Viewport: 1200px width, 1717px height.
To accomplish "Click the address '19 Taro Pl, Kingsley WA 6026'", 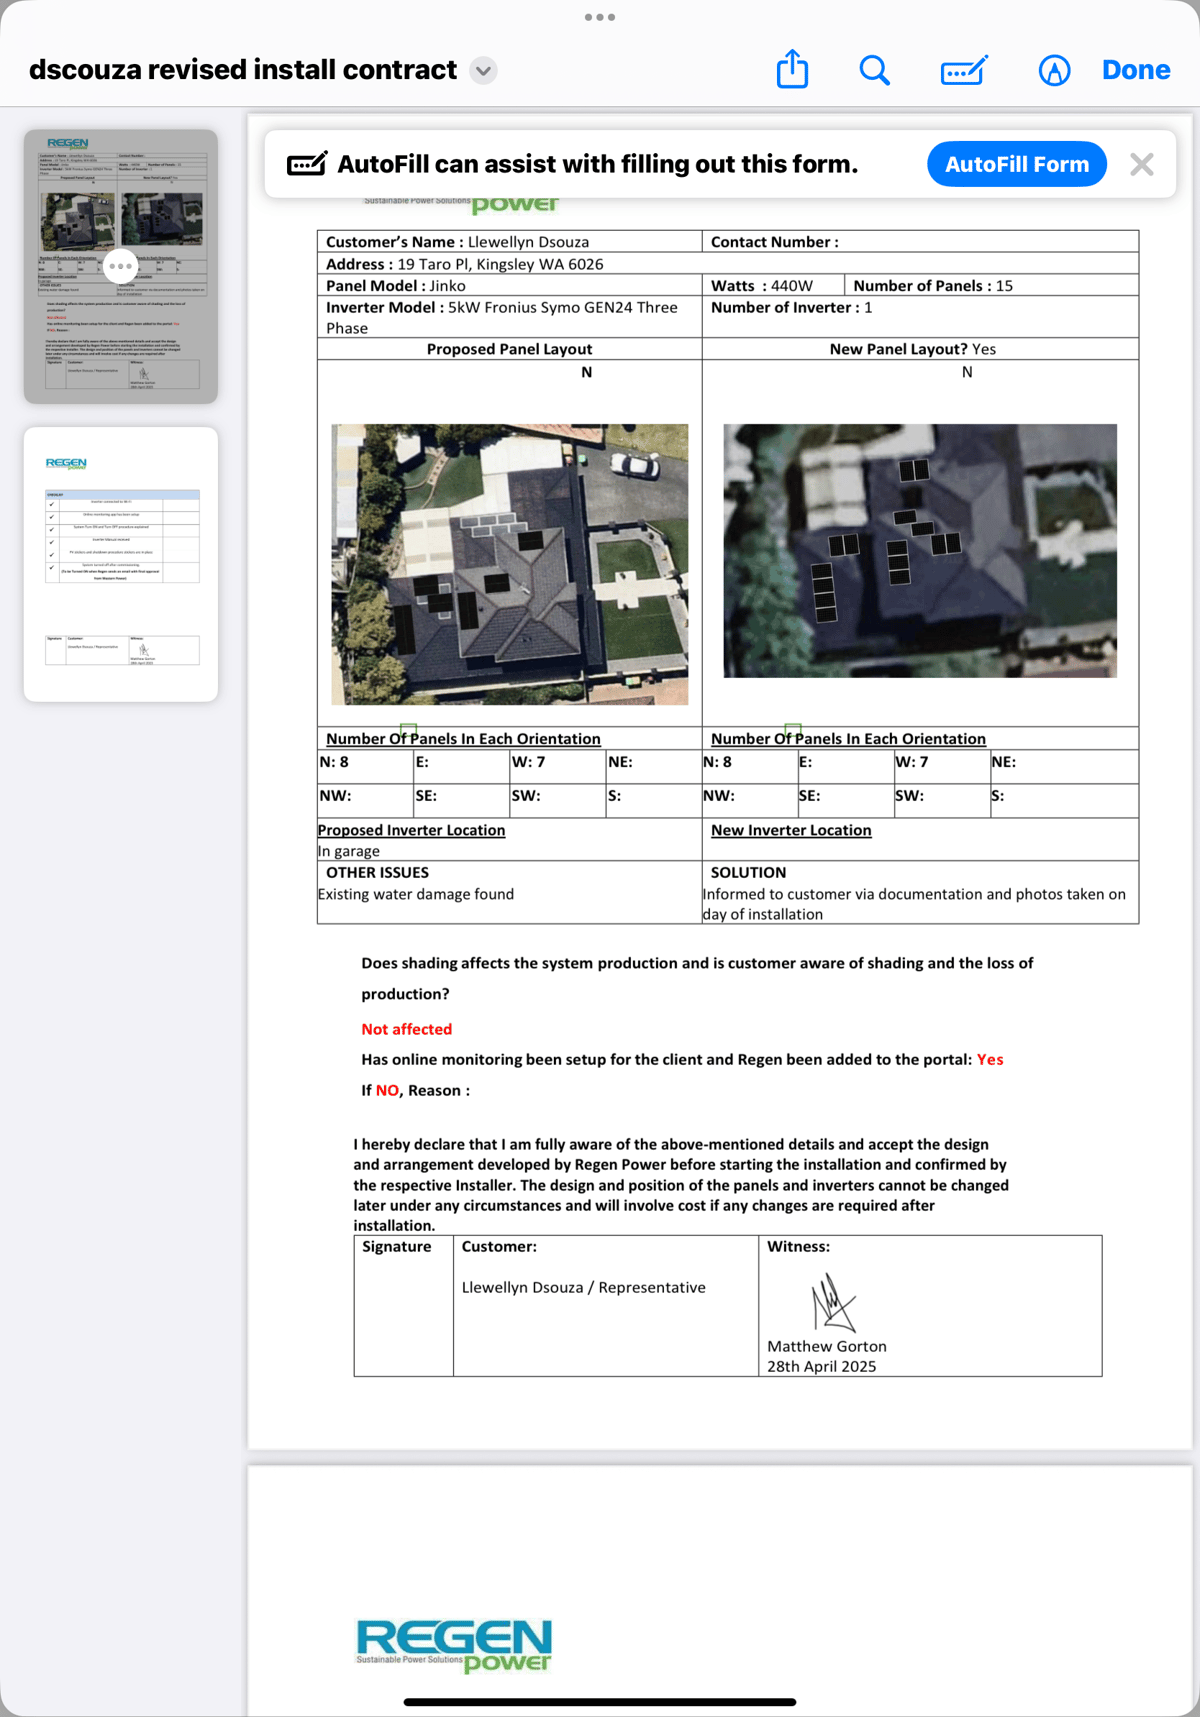I will pos(500,264).
